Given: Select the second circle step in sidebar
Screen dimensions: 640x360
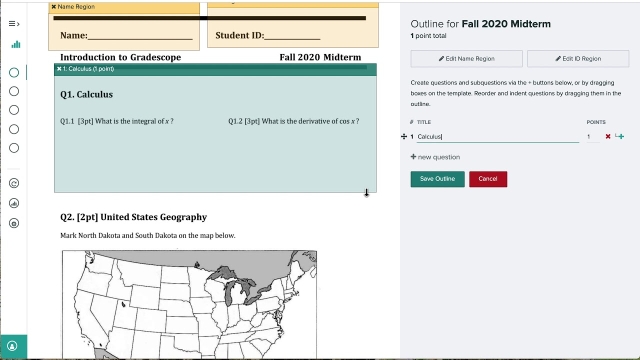Looking at the screenshot, I should (14, 91).
